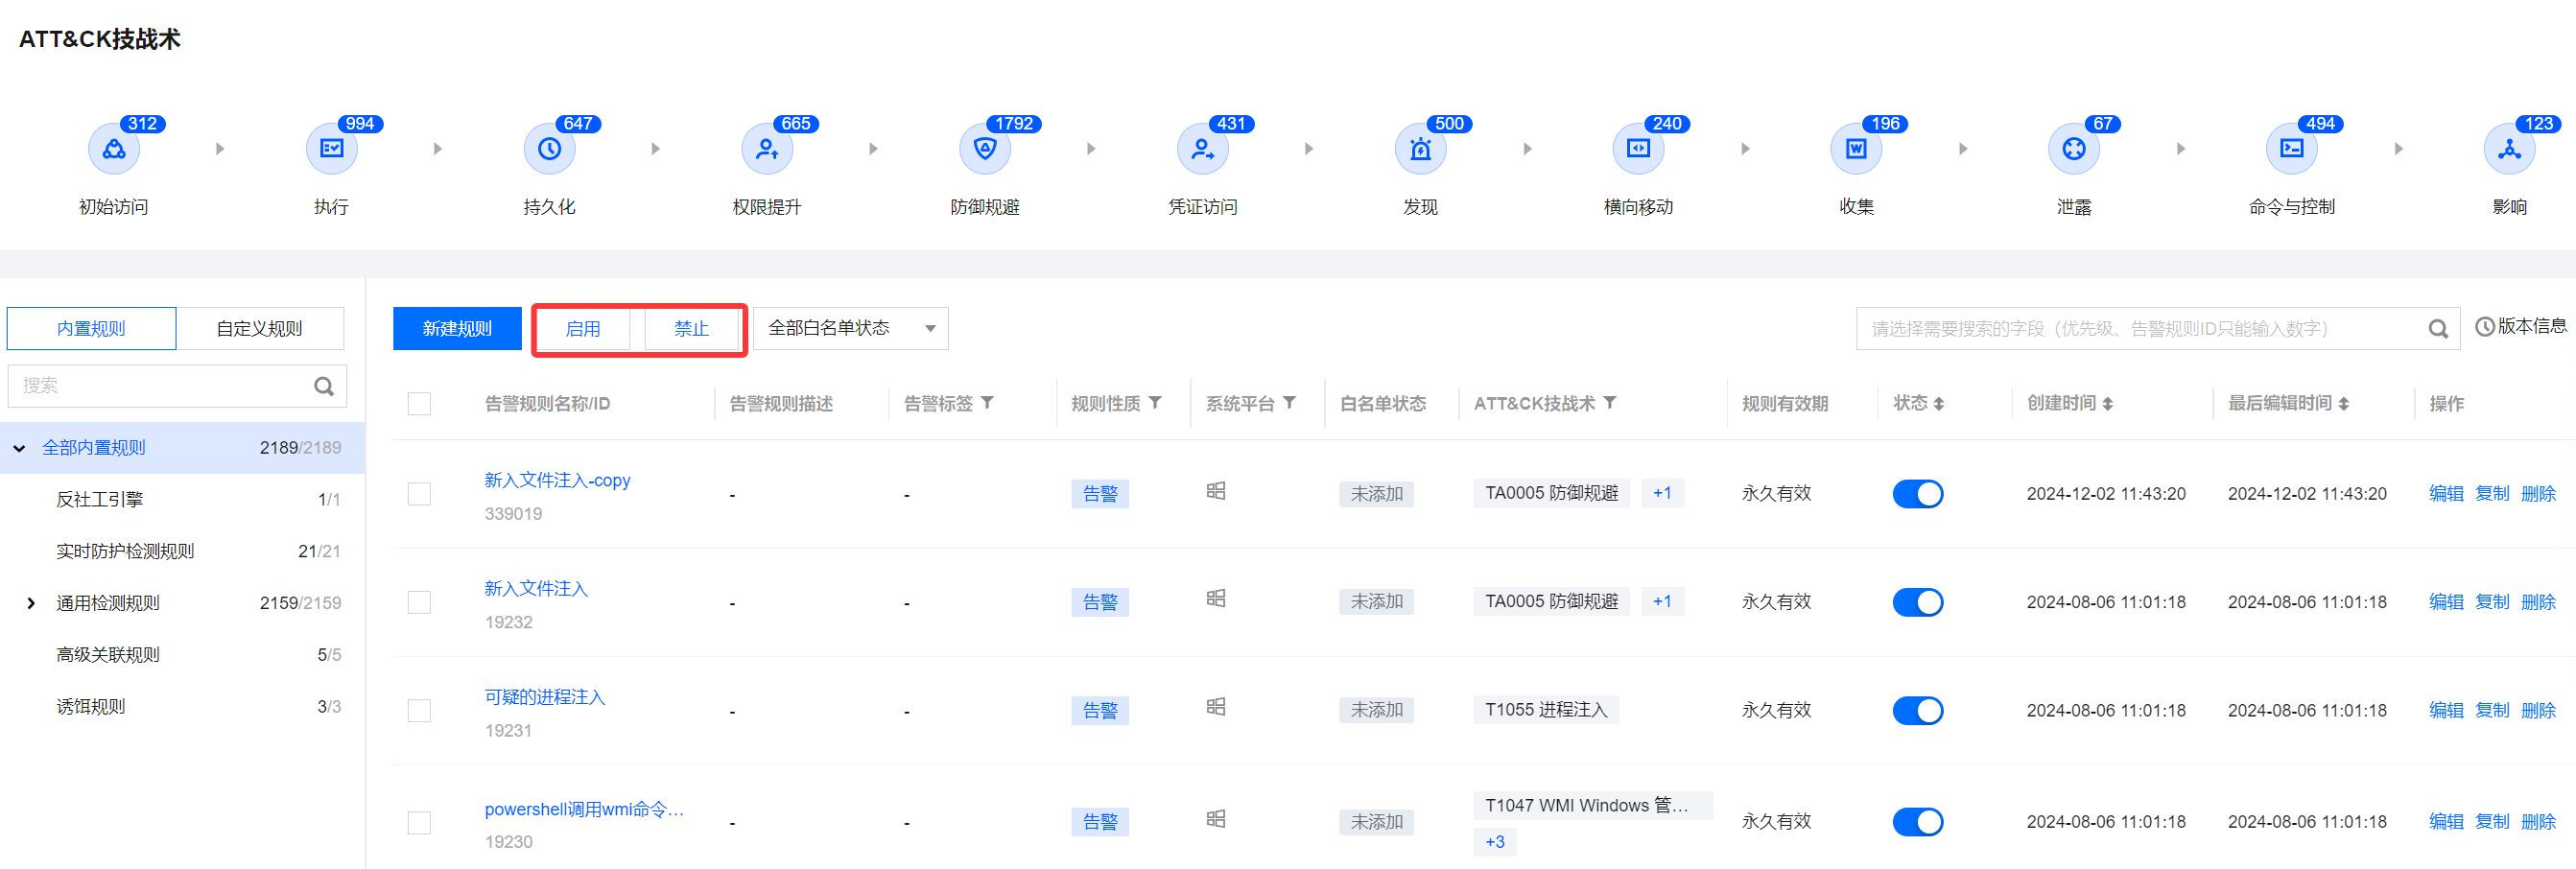2576x869 pixels.
Task: Click the rule tree search magnifier icon
Action: coord(324,386)
